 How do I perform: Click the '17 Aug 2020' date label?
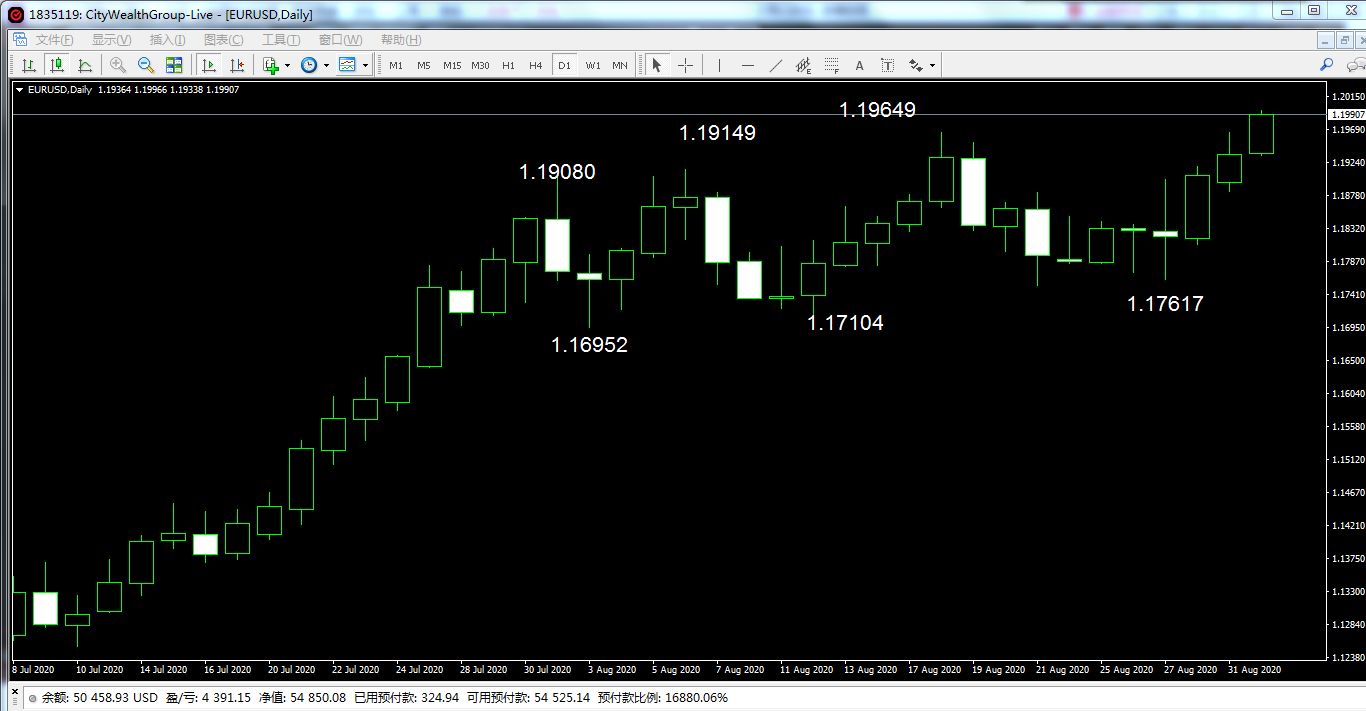coord(933,669)
